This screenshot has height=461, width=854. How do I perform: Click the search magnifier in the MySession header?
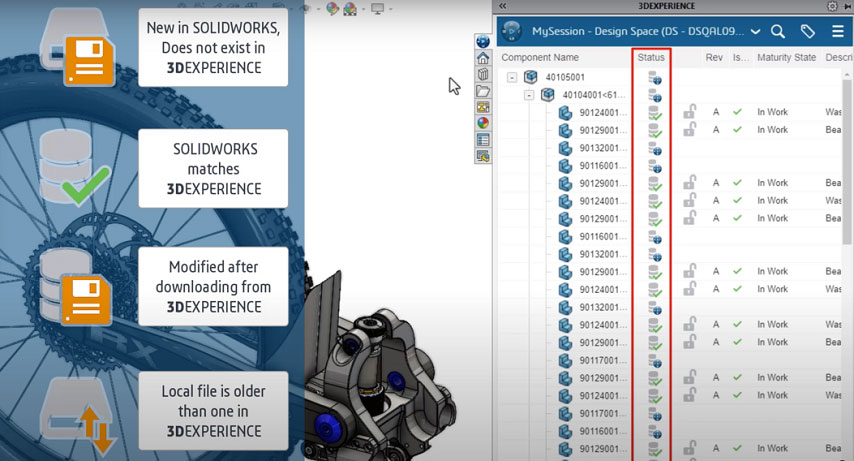pos(778,32)
